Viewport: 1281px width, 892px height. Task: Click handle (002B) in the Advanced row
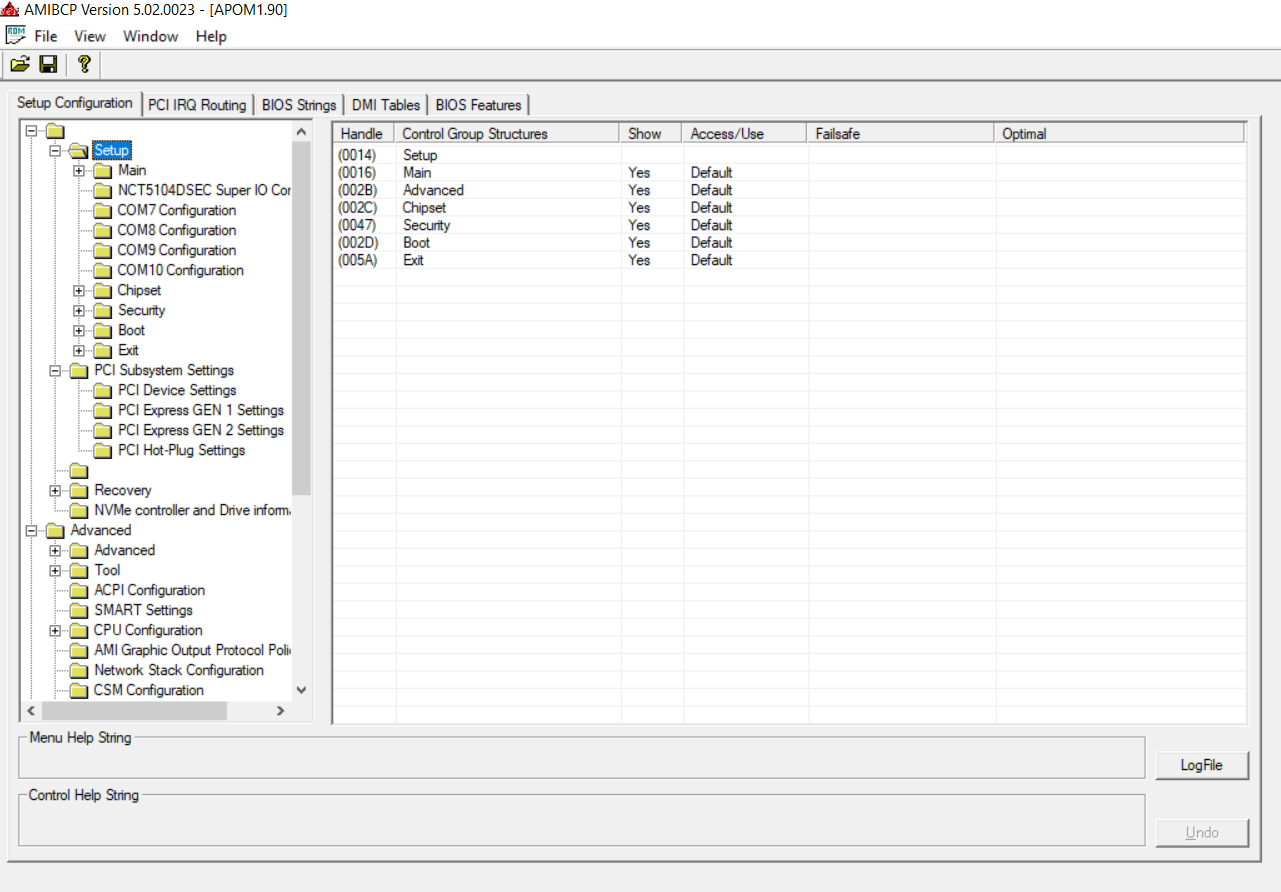(x=357, y=190)
